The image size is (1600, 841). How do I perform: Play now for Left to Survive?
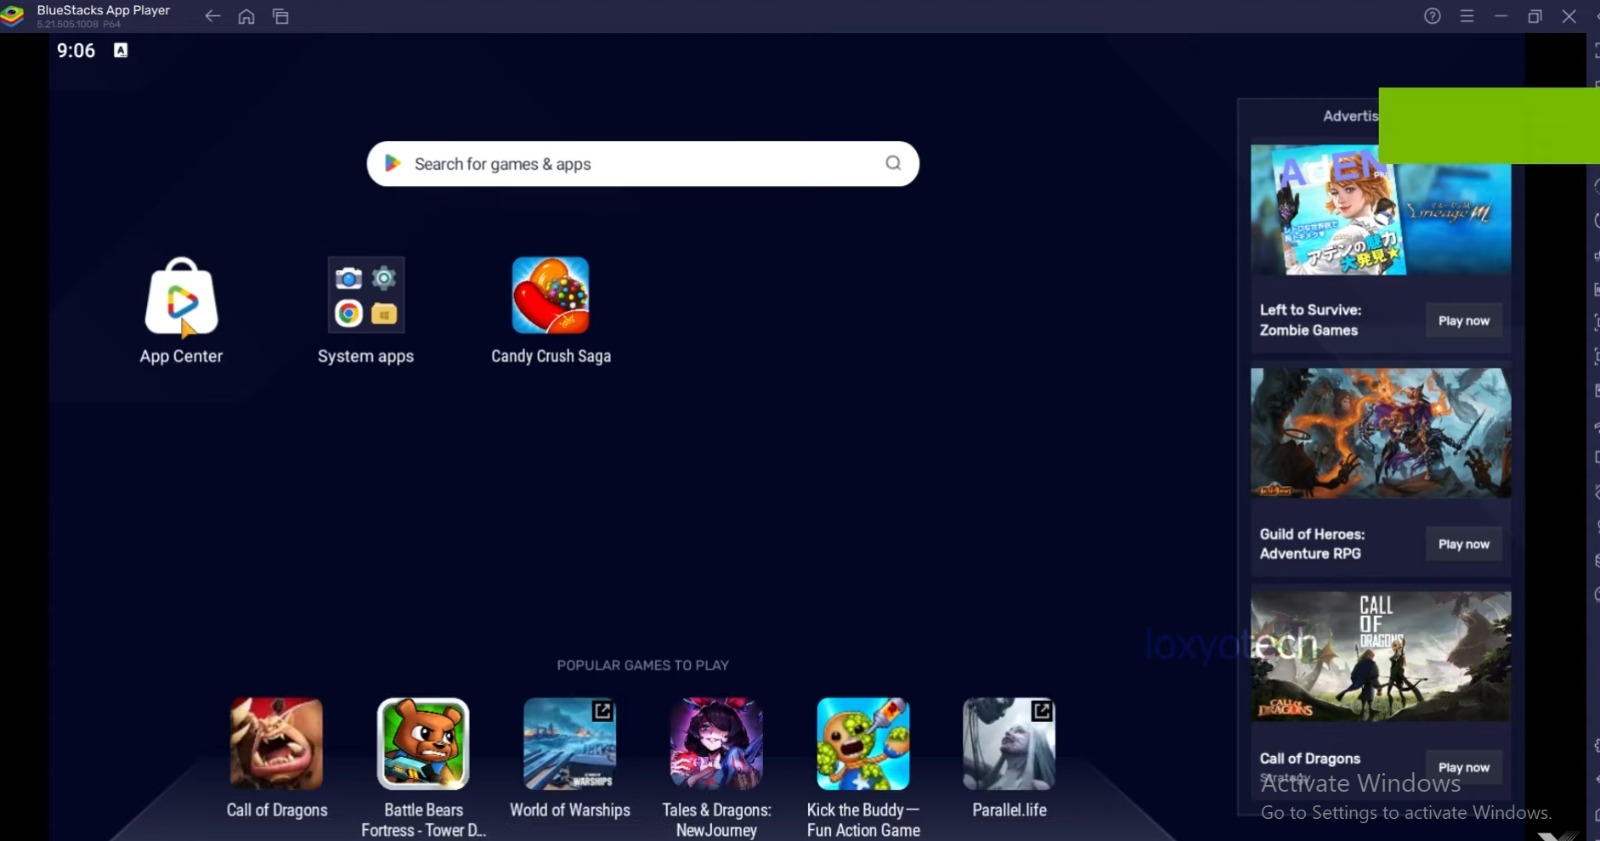click(x=1464, y=320)
